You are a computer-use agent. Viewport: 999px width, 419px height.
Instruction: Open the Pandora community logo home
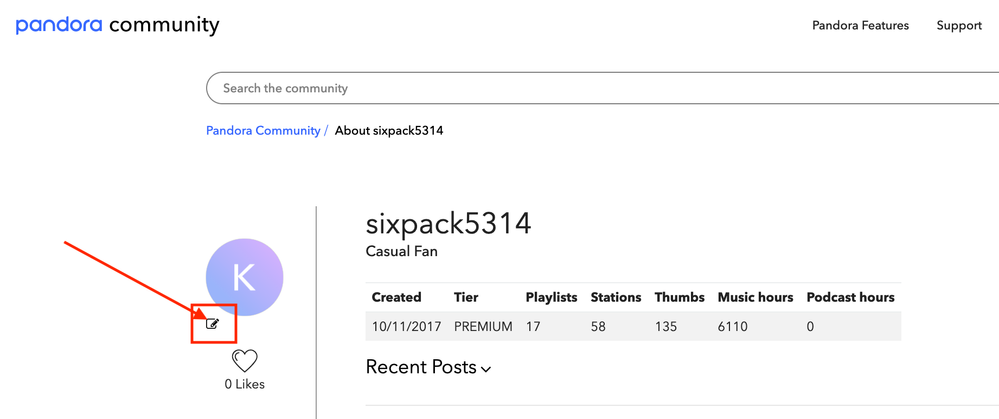(x=117, y=25)
